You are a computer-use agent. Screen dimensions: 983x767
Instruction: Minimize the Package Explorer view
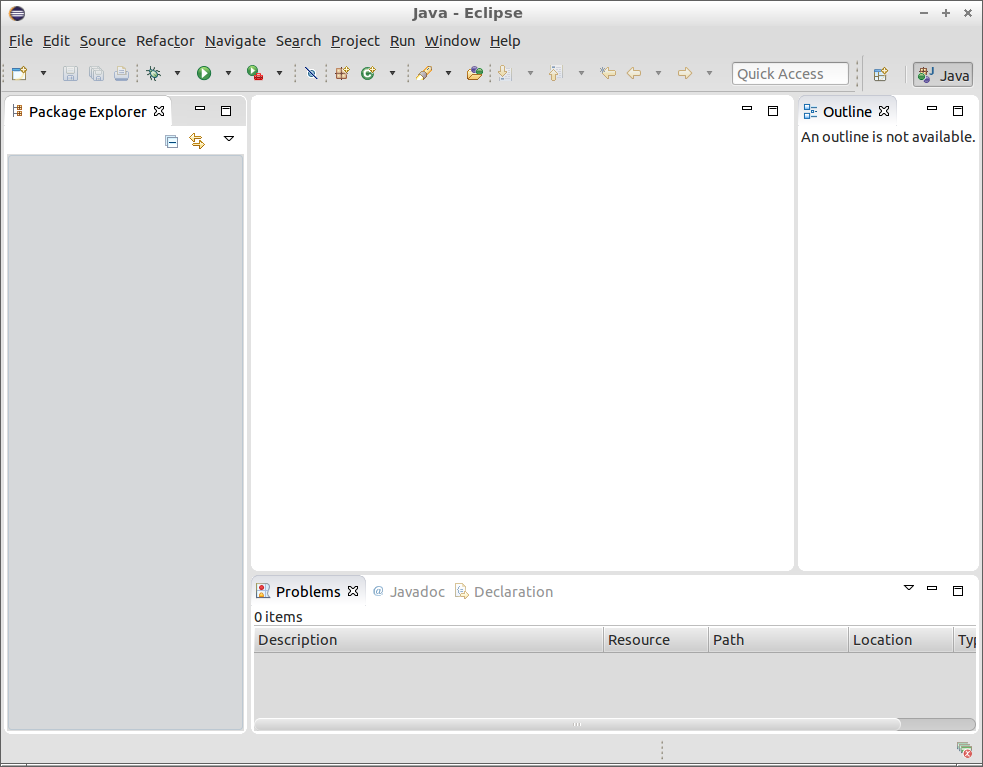(x=200, y=108)
